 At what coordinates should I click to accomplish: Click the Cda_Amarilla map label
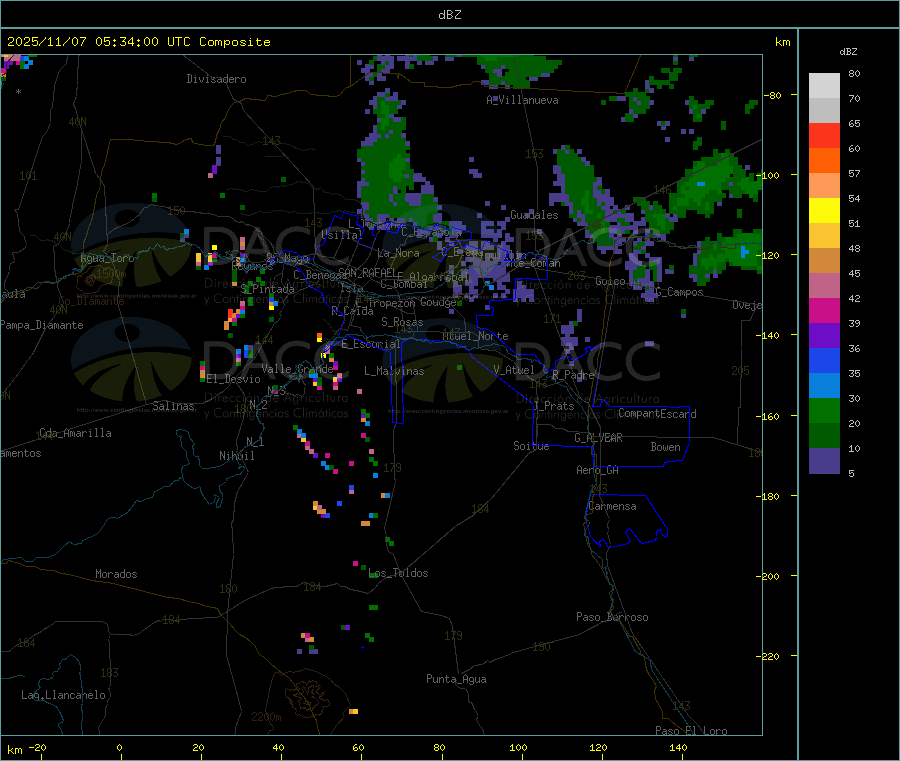pos(75,433)
